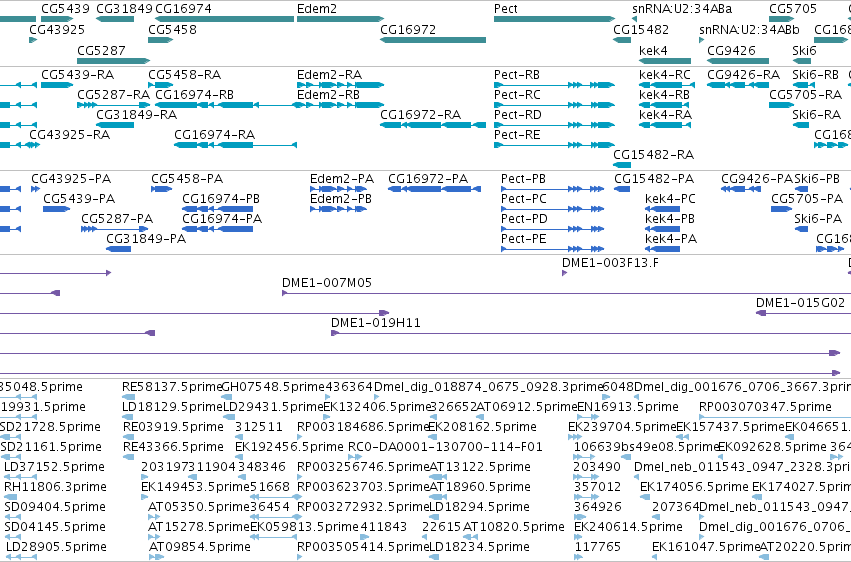Select protein CG9426-PA
Screen dimensions: 851x562
tap(741, 189)
